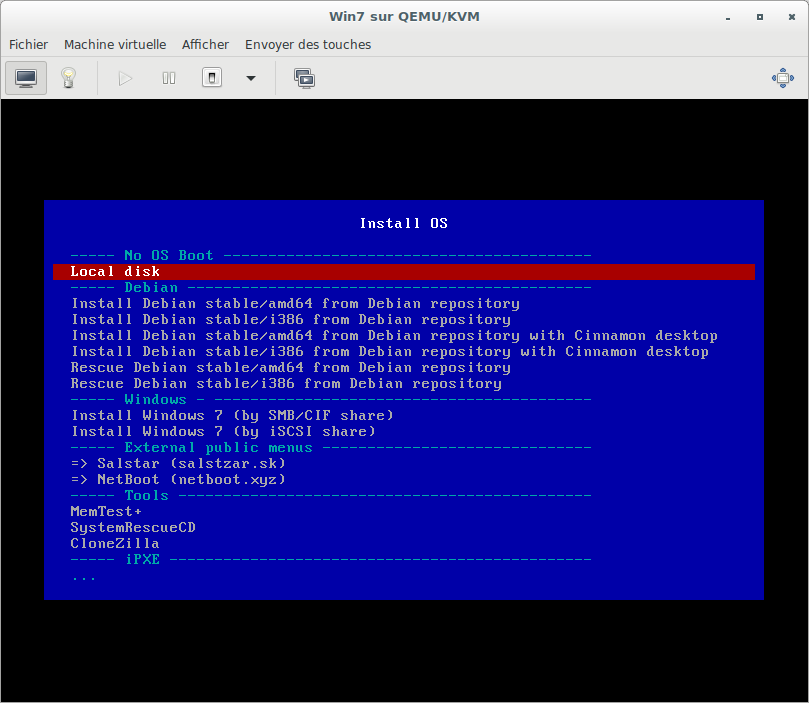Select the MemTest+ tool entry
Viewport: 809px width, 703px height.
(106, 512)
